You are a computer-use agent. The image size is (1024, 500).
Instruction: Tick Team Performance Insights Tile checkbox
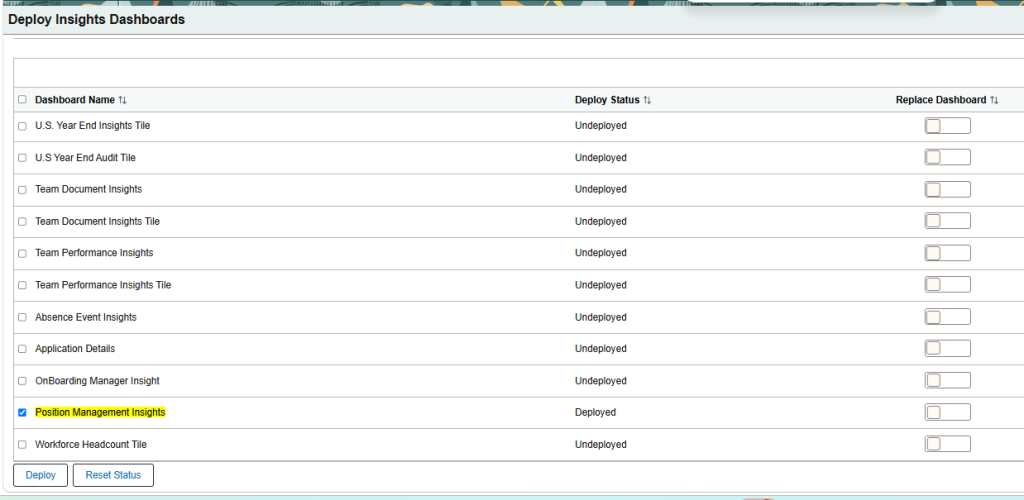(x=22, y=285)
